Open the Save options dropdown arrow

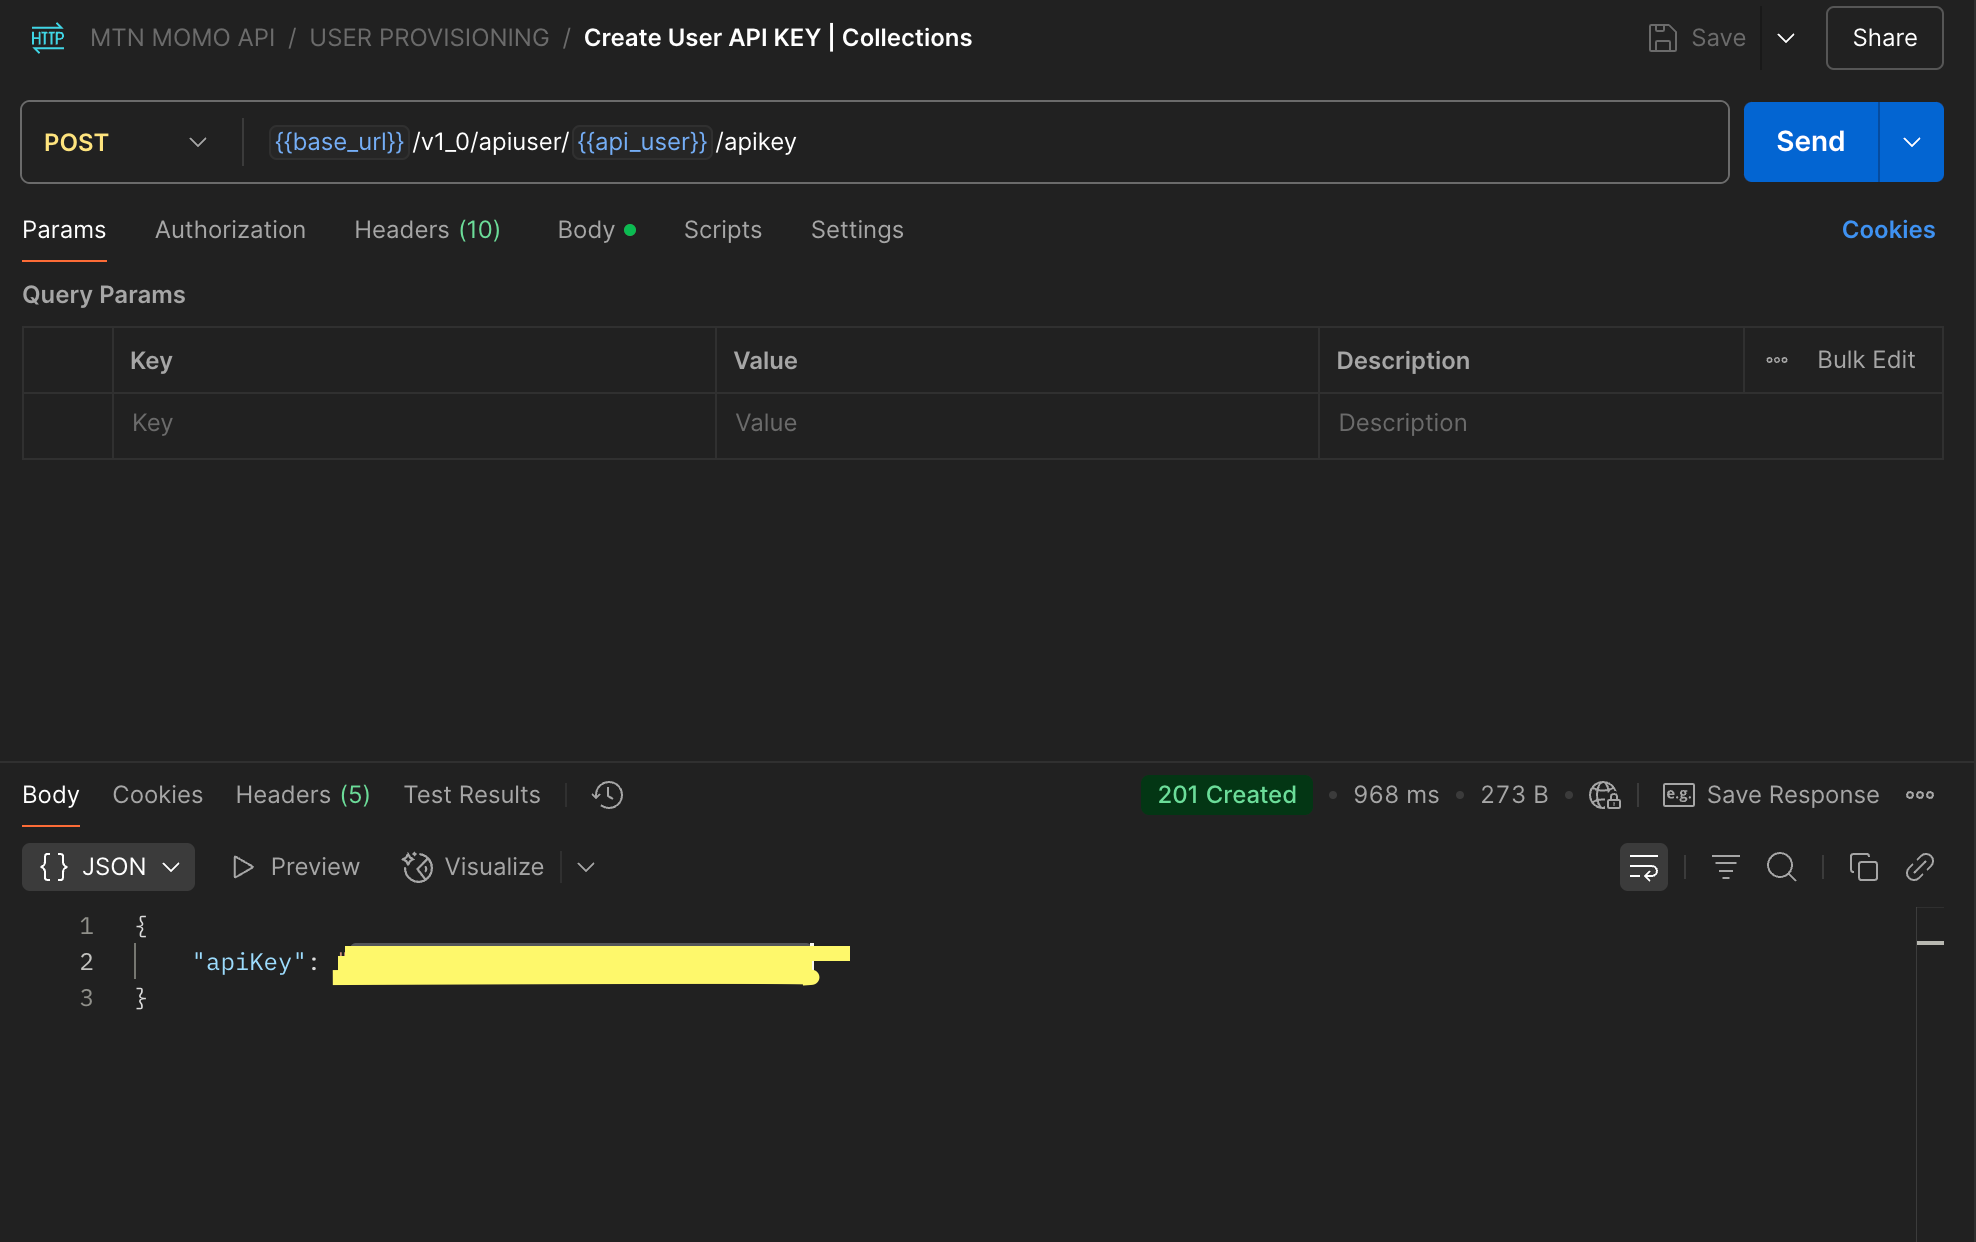tap(1786, 38)
